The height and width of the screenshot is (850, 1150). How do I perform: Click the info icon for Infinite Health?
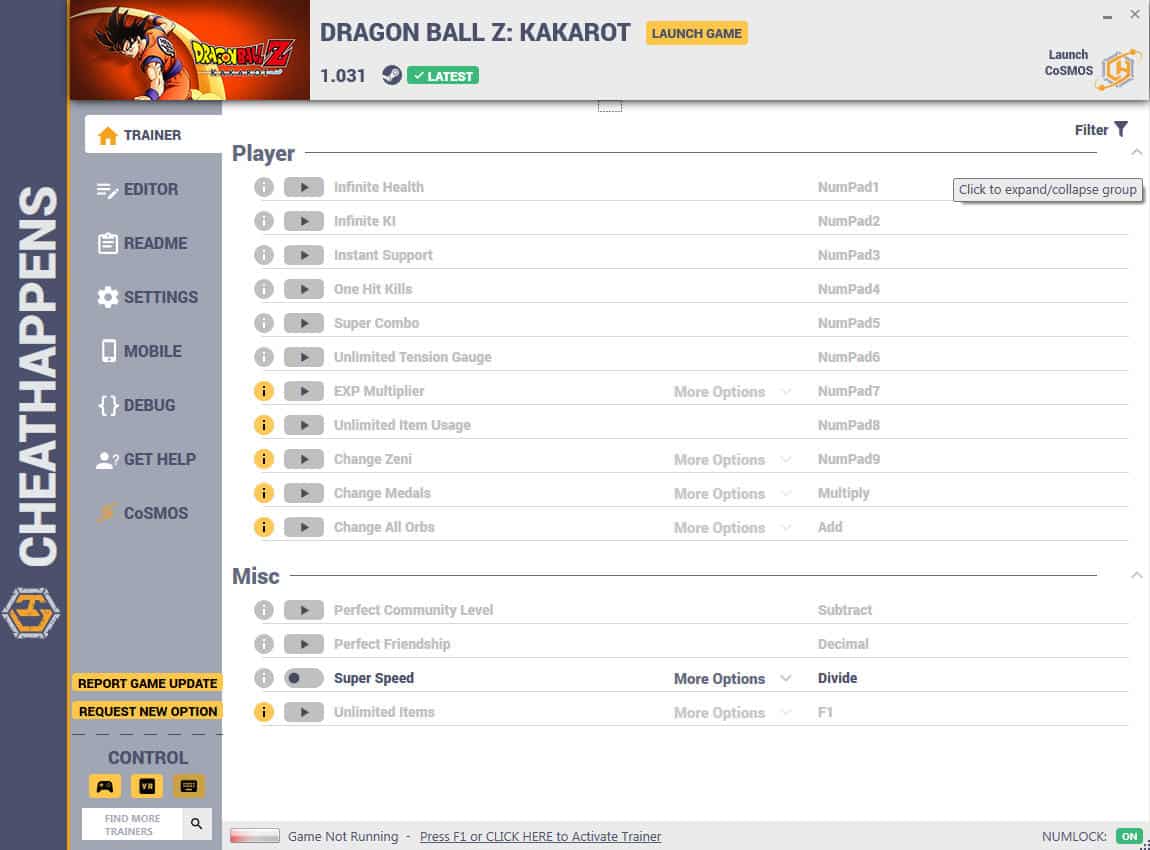tap(264, 187)
